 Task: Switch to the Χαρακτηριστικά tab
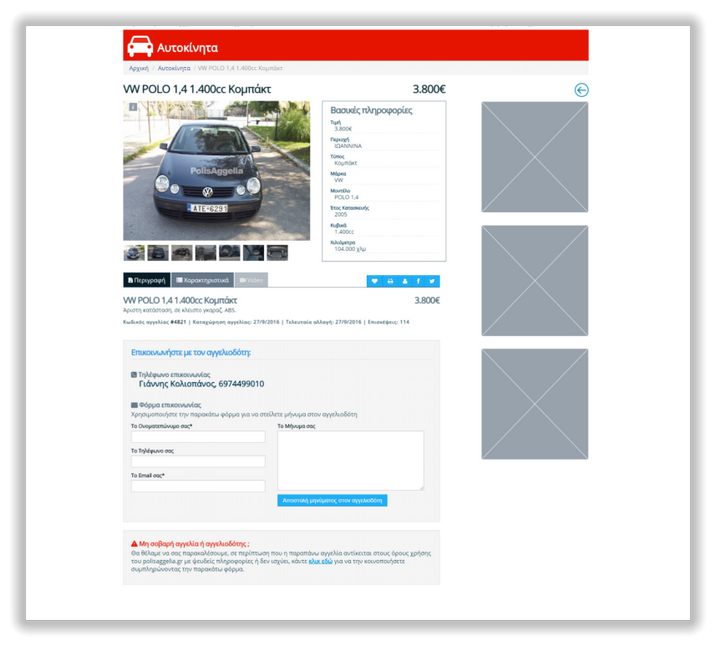tap(202, 280)
